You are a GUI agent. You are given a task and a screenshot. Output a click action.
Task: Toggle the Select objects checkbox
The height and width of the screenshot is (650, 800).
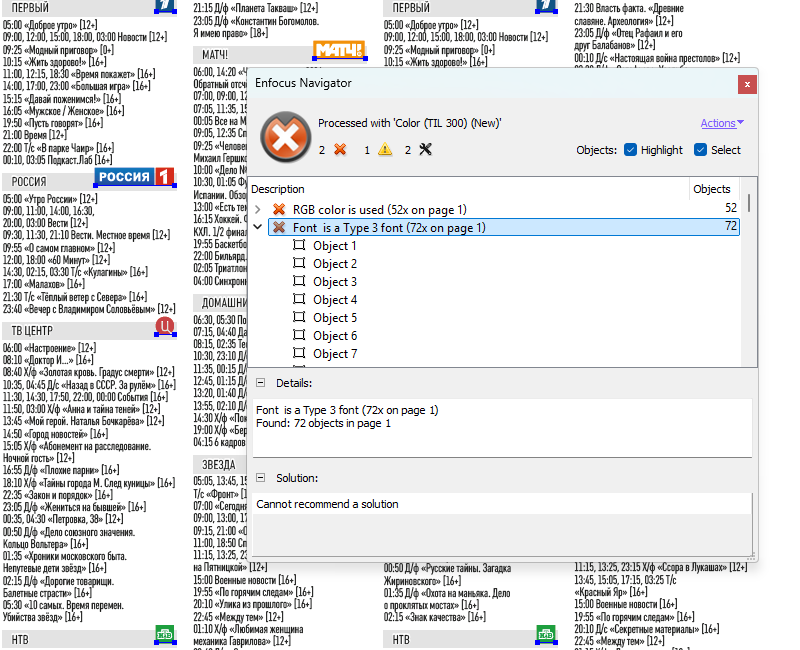pos(701,149)
